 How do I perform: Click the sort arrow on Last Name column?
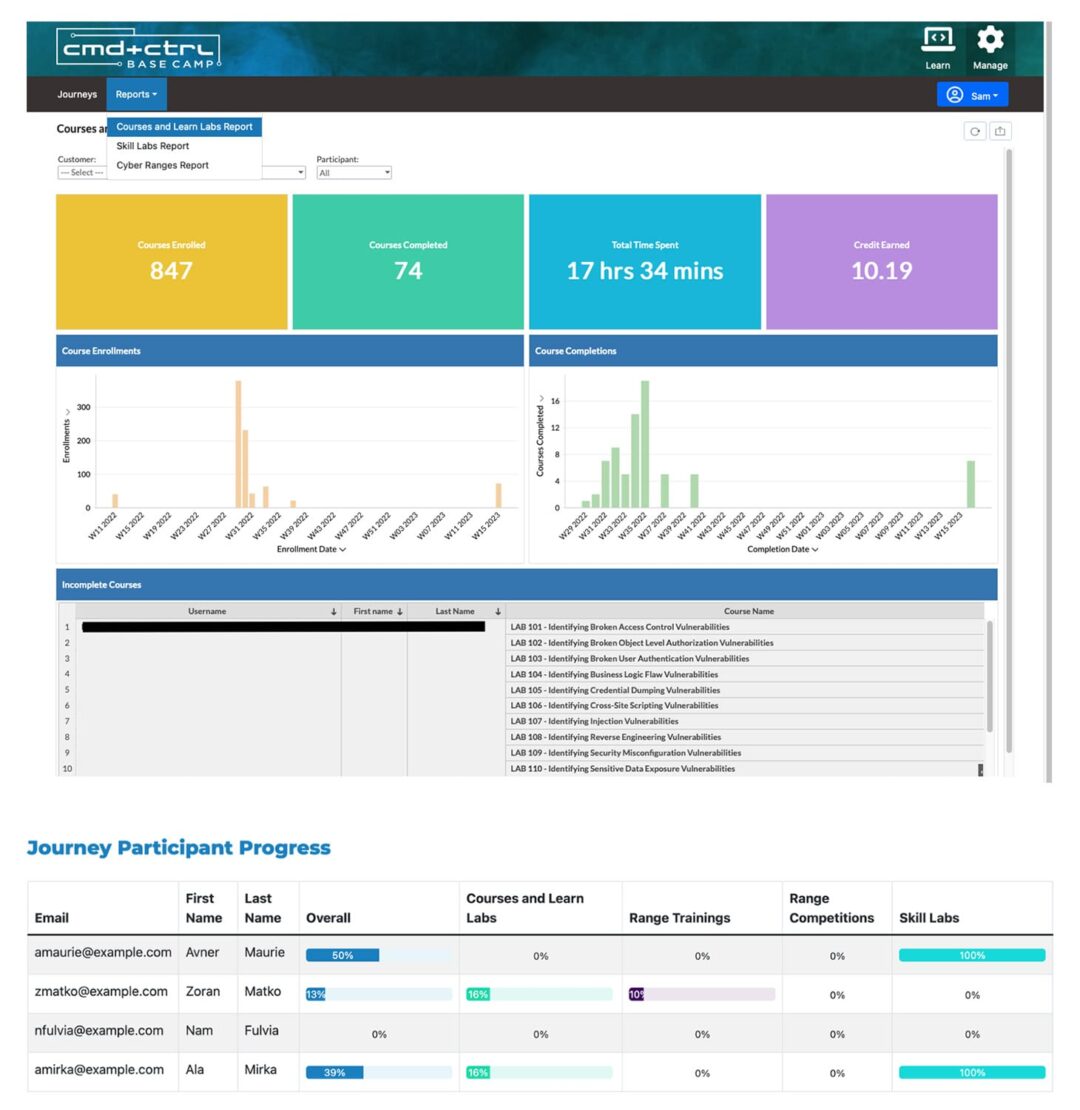tap(497, 611)
